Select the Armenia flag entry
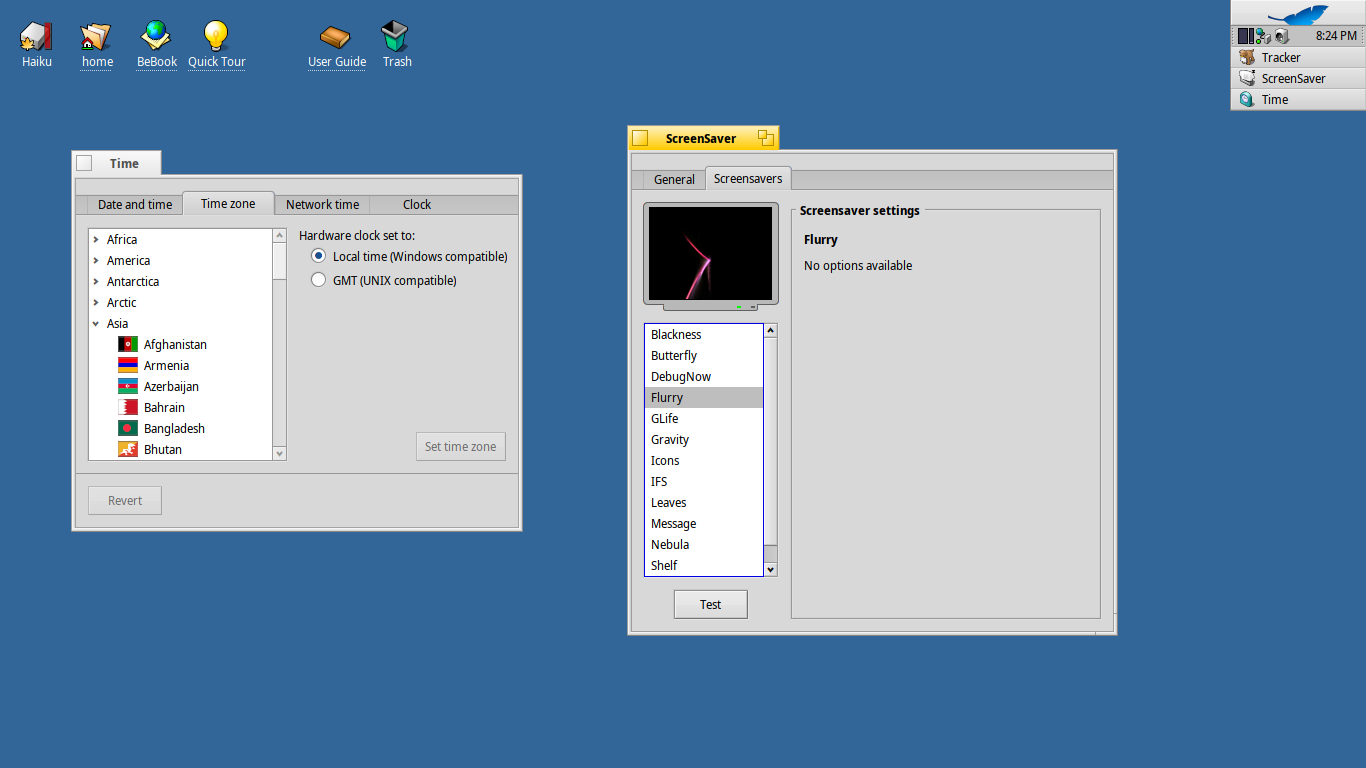The image size is (1366, 768). tap(128, 365)
